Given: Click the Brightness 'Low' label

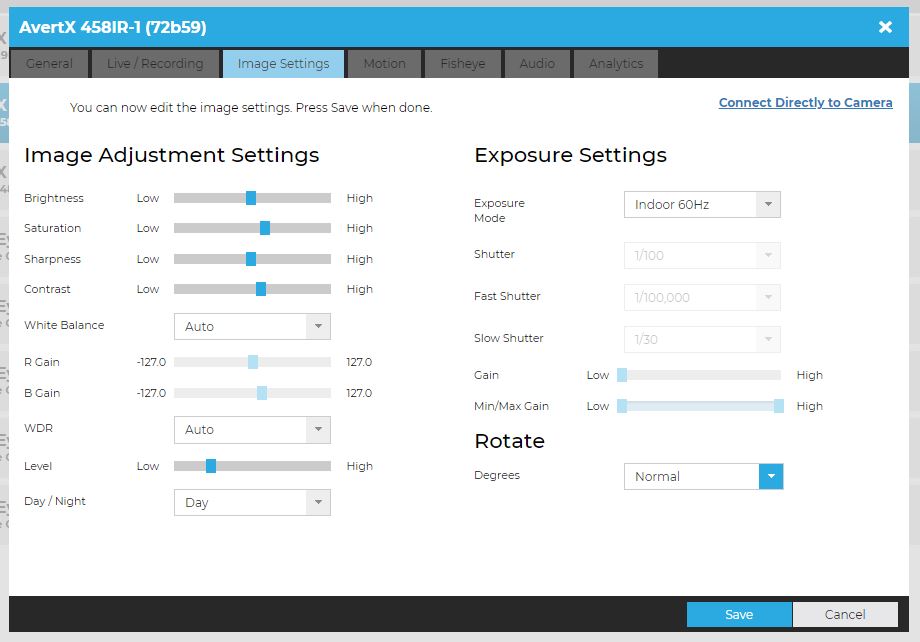Looking at the screenshot, I should 147,198.
